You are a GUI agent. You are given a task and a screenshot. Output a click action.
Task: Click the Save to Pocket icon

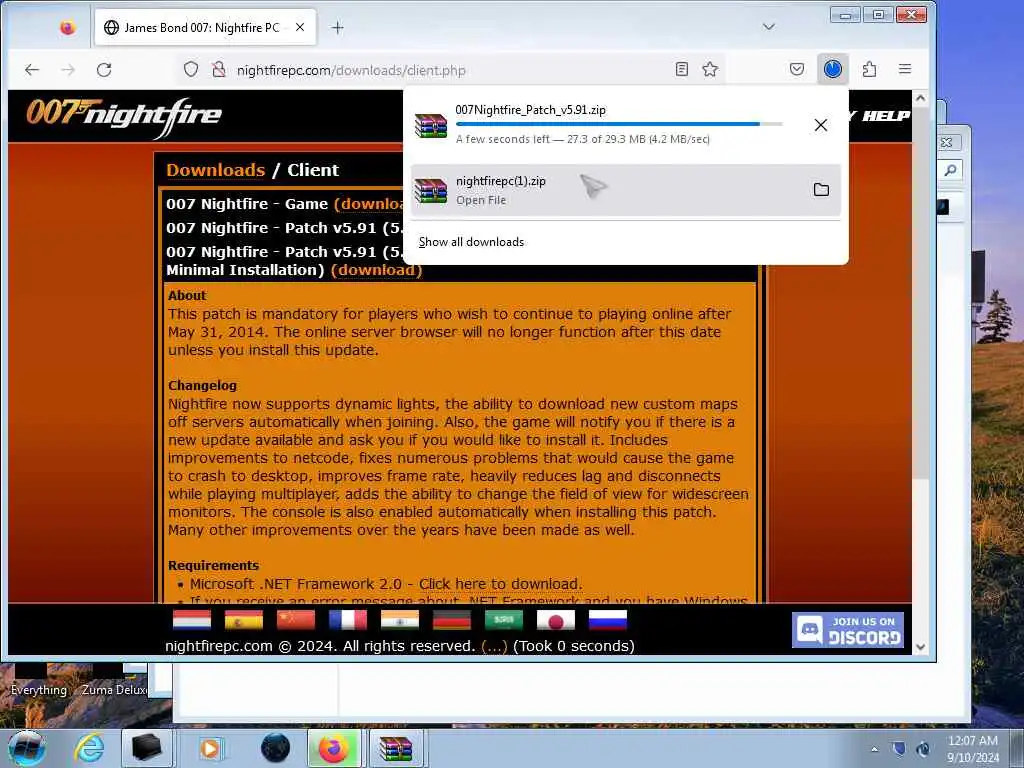tap(797, 69)
